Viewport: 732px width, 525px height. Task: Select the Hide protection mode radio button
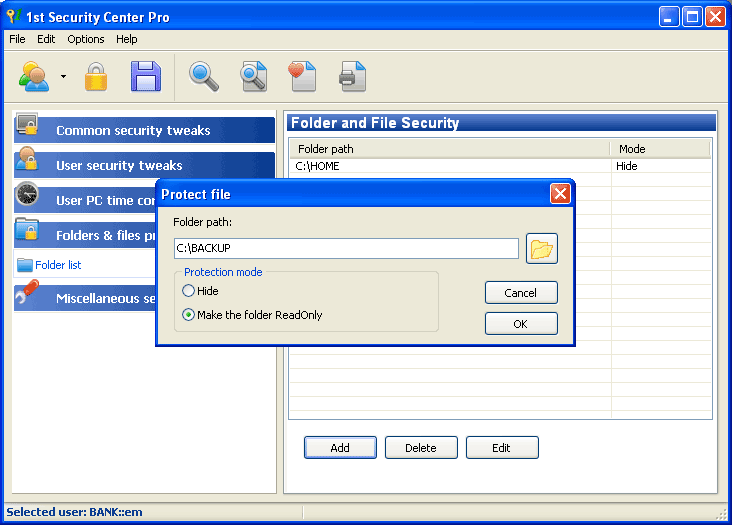188,291
